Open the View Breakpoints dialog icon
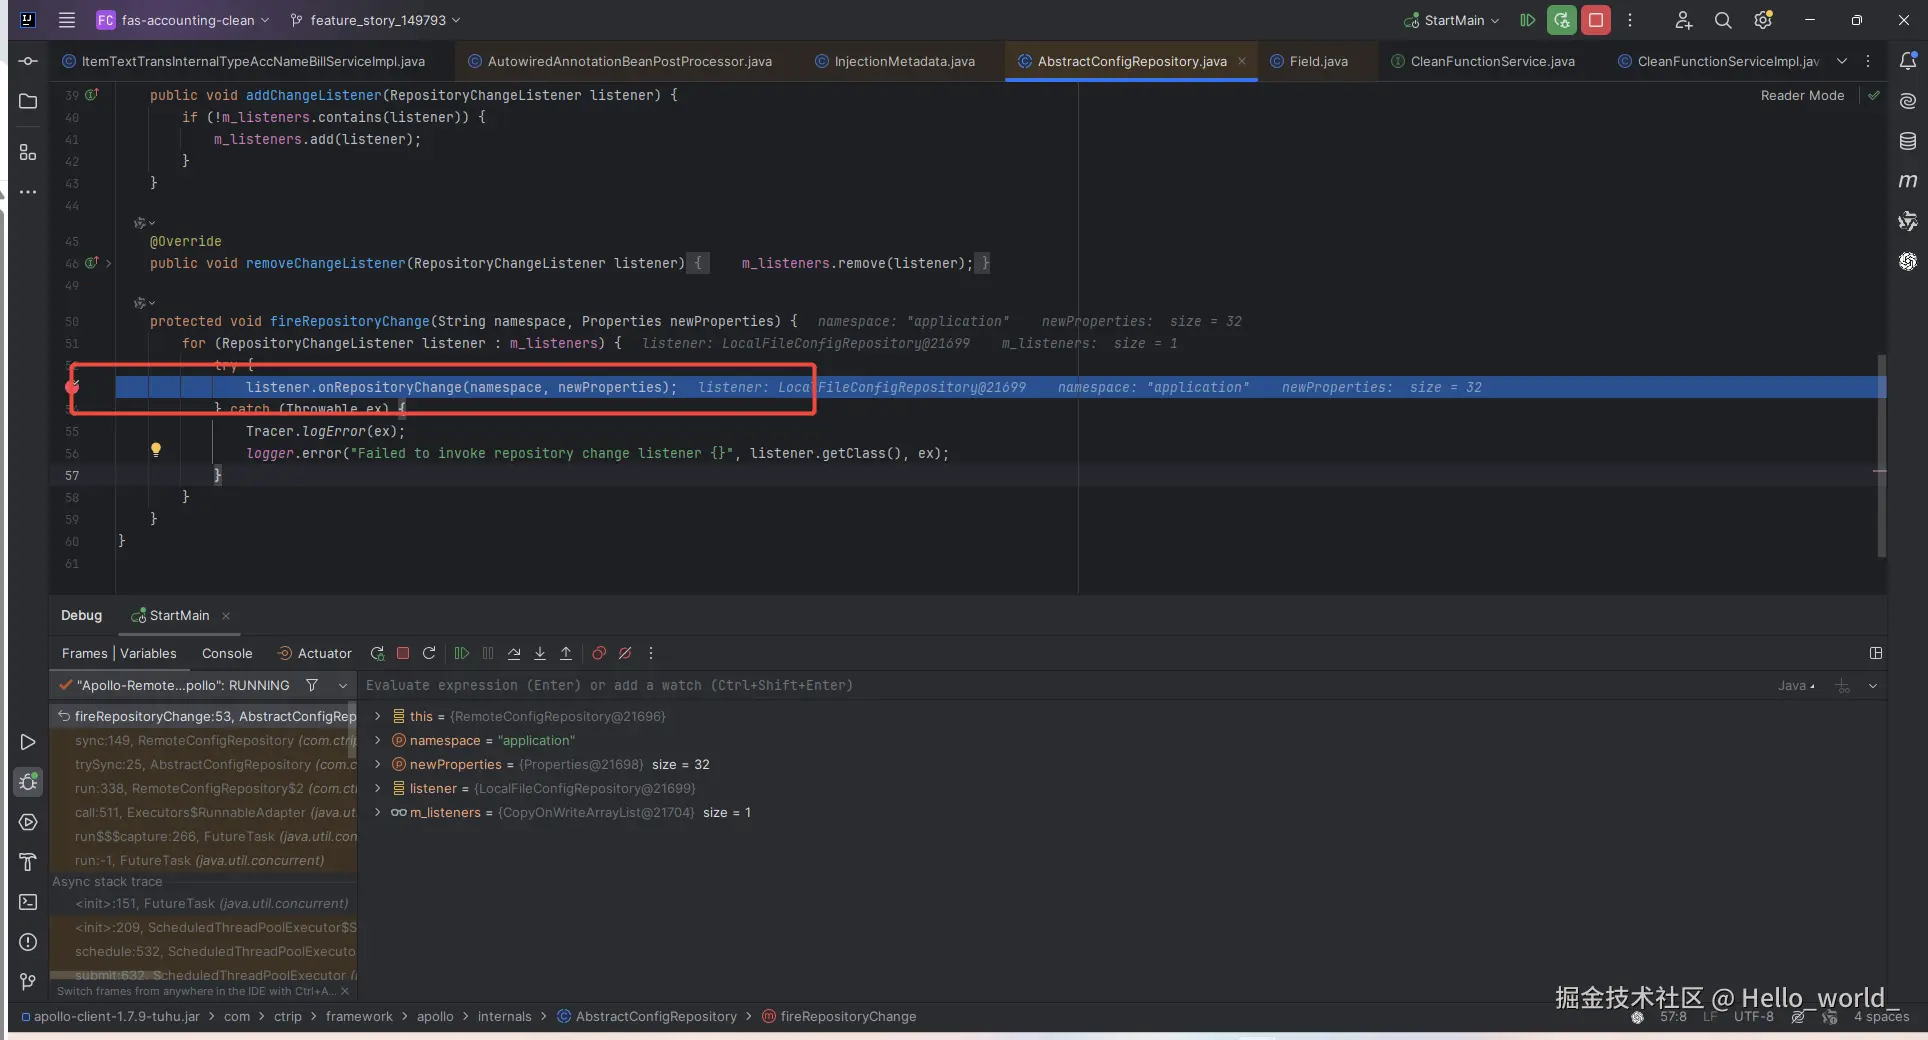The image size is (1928, 1040). [x=599, y=653]
